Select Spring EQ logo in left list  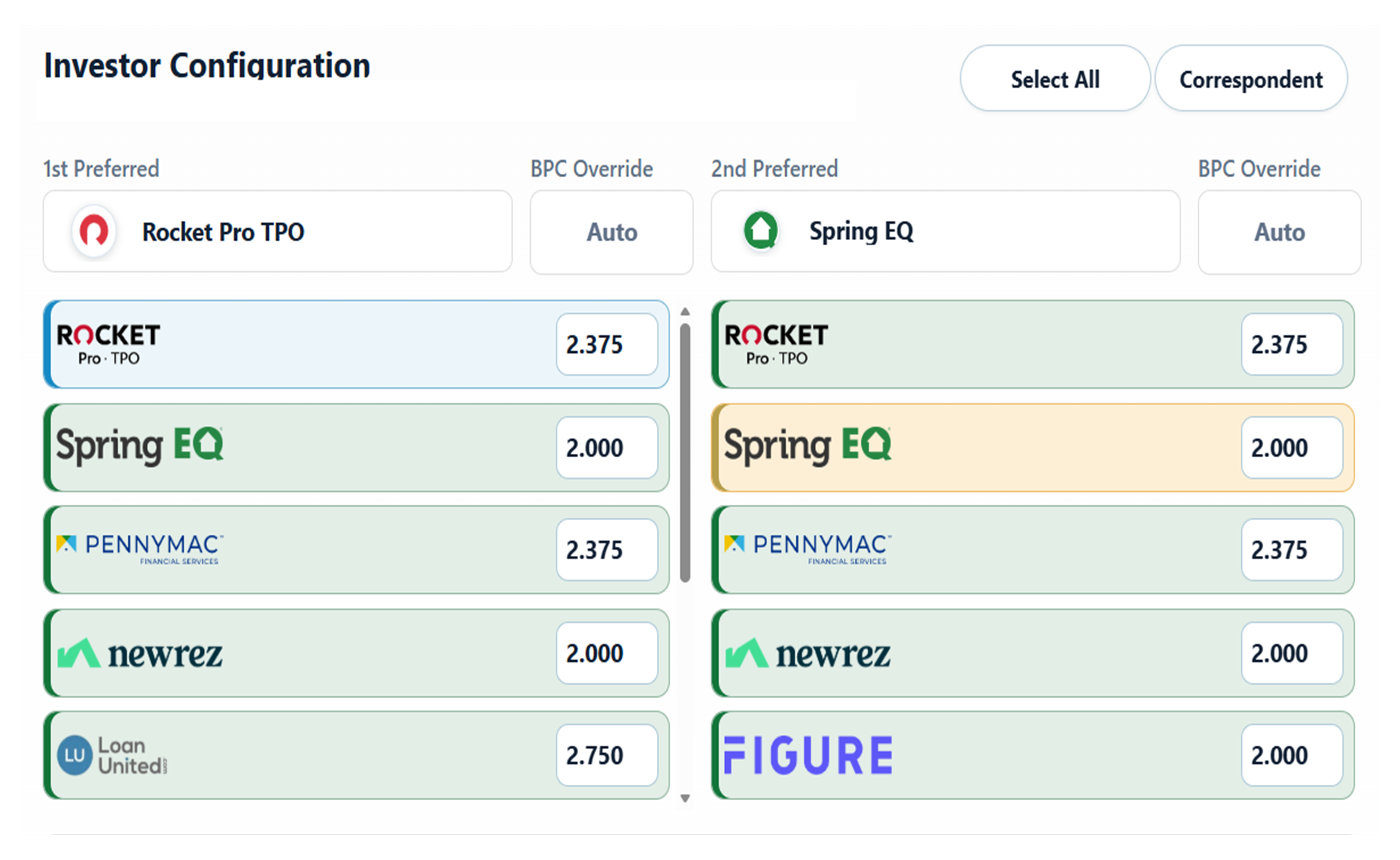point(140,446)
